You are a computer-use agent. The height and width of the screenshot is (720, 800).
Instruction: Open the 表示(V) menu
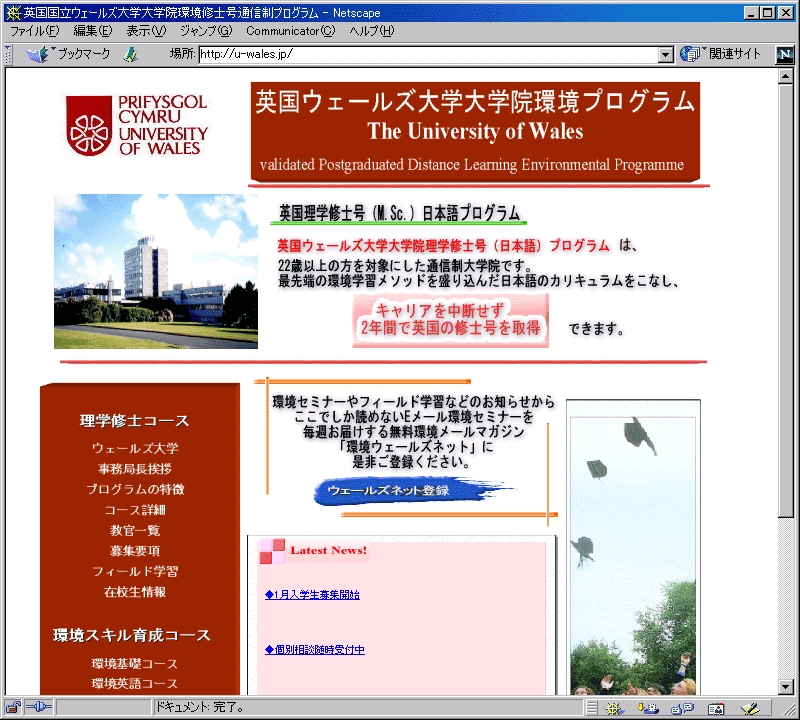pyautogui.click(x=146, y=31)
